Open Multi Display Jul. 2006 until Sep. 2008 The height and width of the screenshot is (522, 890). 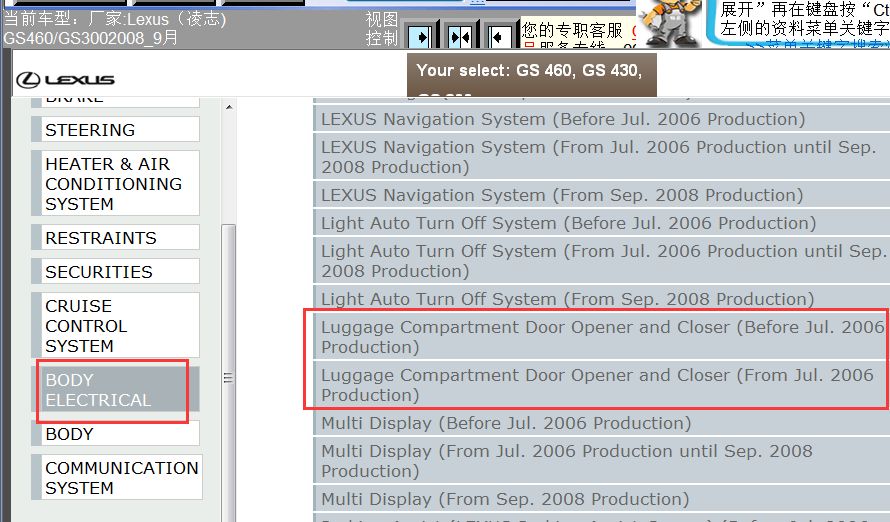(x=602, y=461)
